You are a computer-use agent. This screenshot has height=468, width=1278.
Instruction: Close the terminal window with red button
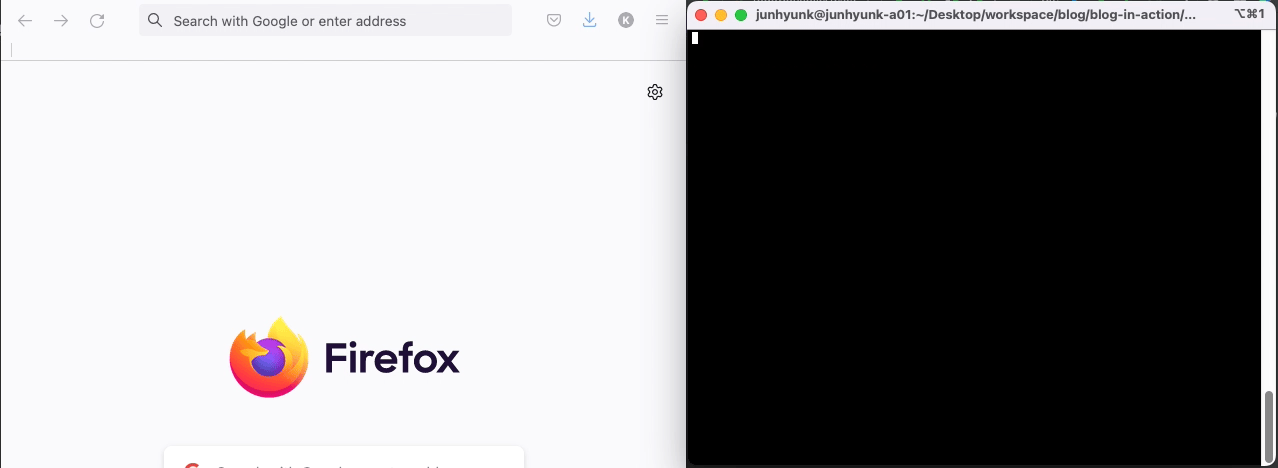coord(701,15)
